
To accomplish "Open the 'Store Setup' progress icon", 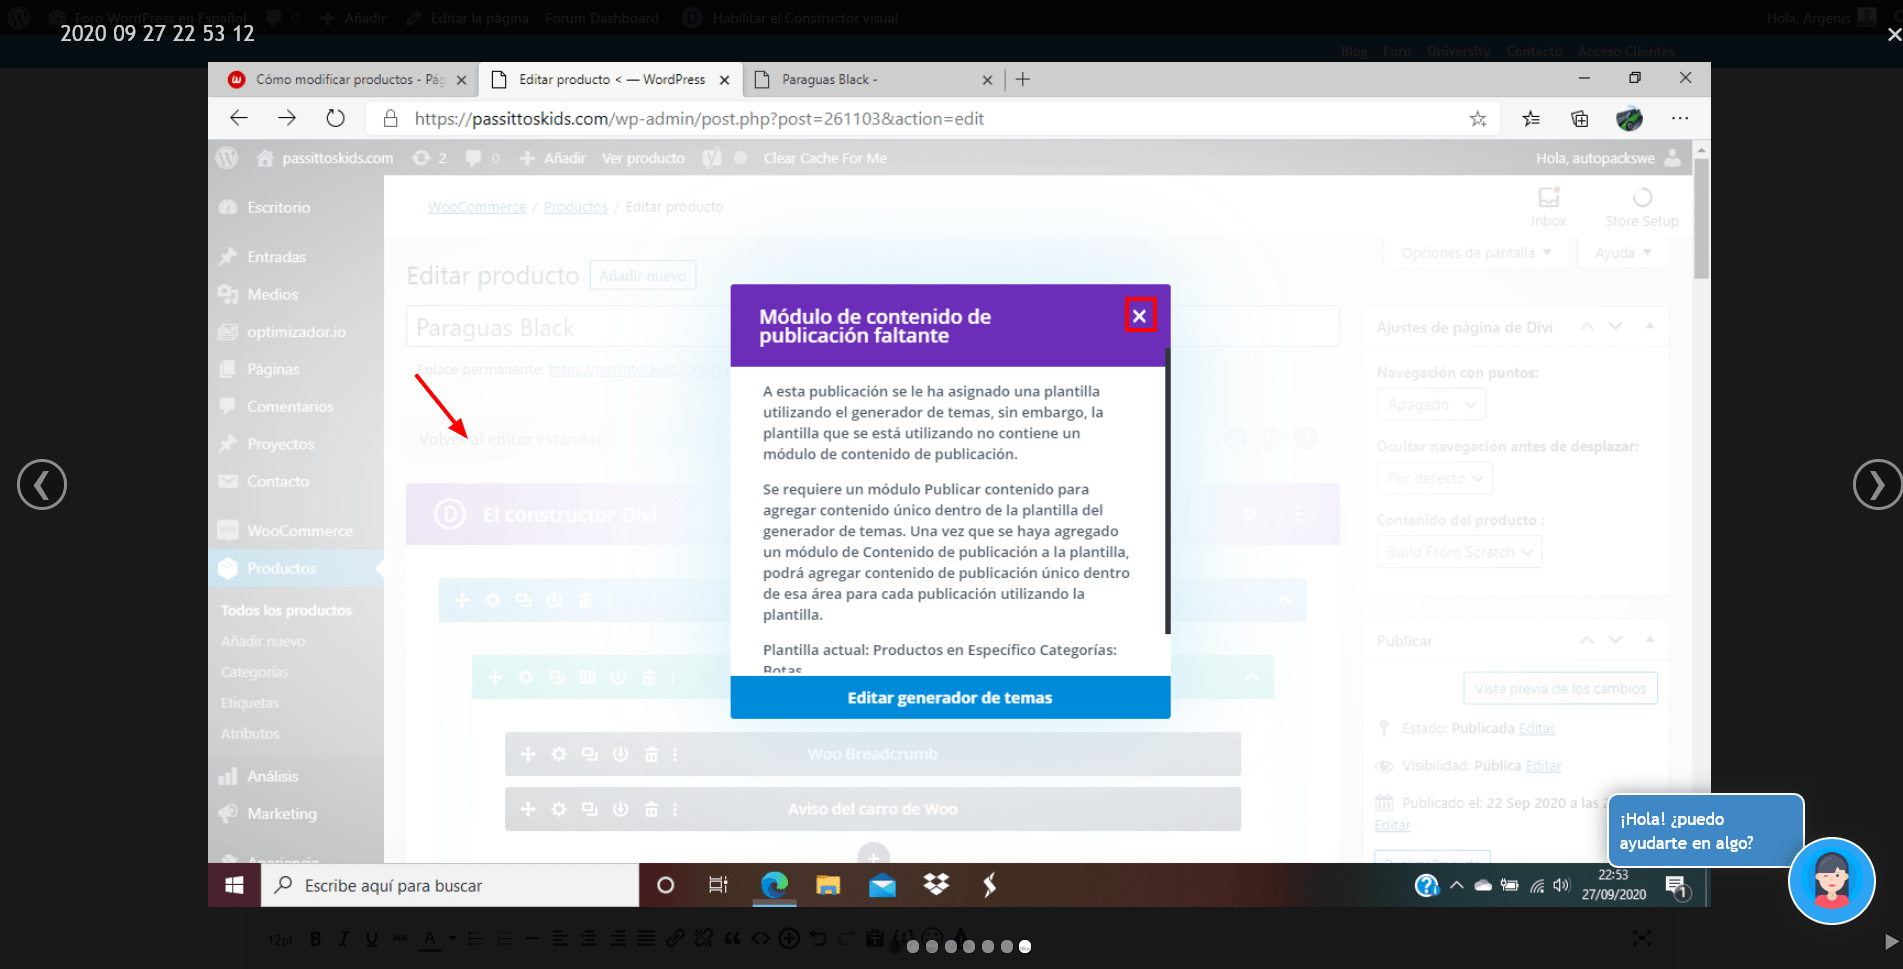I will tap(1642, 206).
